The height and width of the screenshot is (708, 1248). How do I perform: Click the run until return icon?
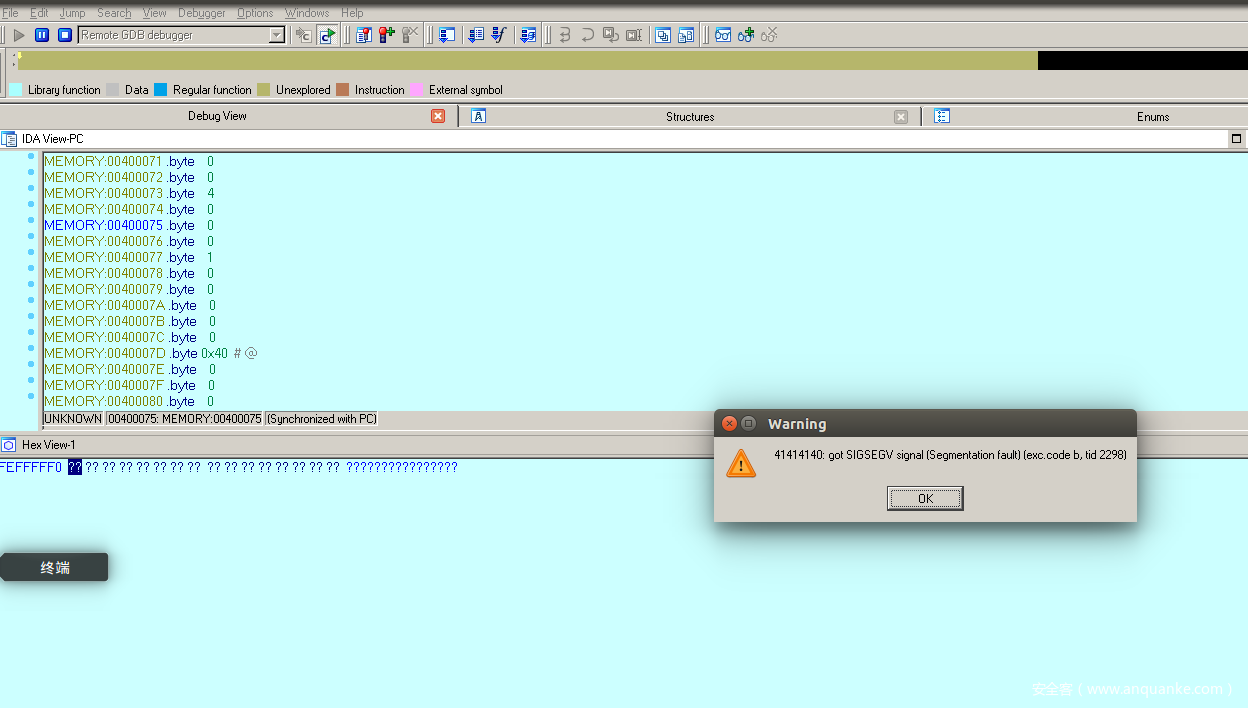pos(610,35)
